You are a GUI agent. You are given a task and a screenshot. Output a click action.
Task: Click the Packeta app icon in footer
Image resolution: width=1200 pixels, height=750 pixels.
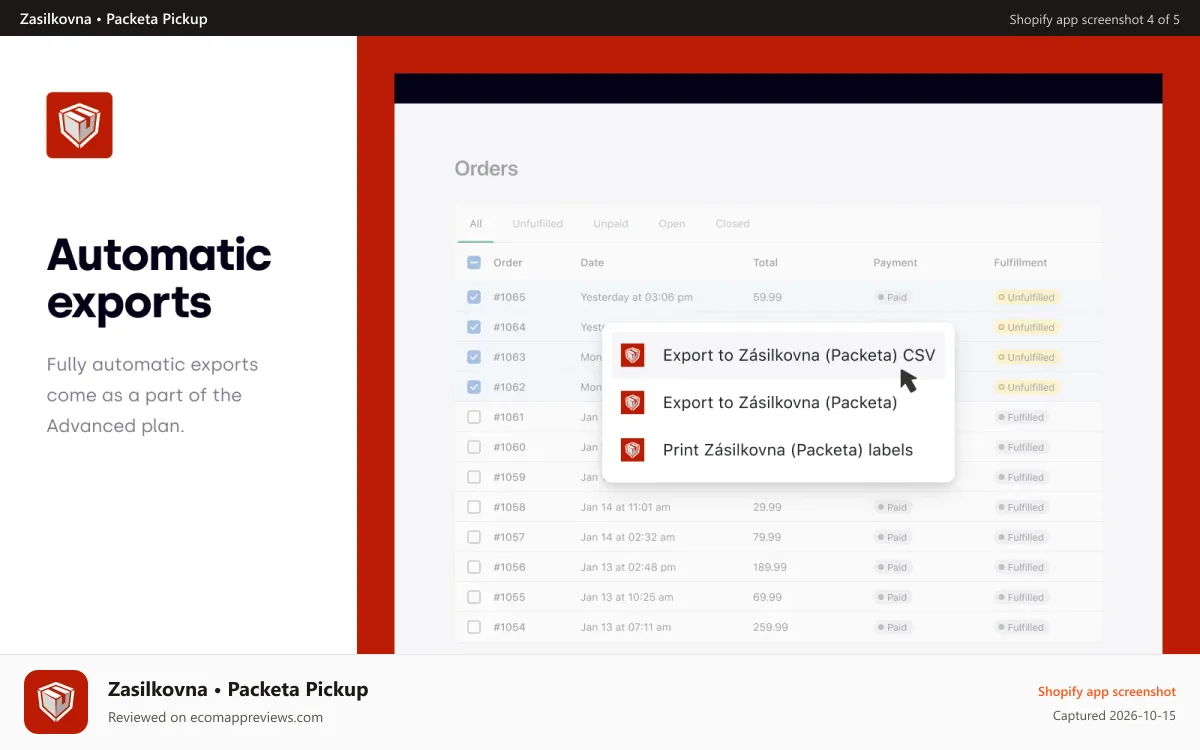point(56,702)
